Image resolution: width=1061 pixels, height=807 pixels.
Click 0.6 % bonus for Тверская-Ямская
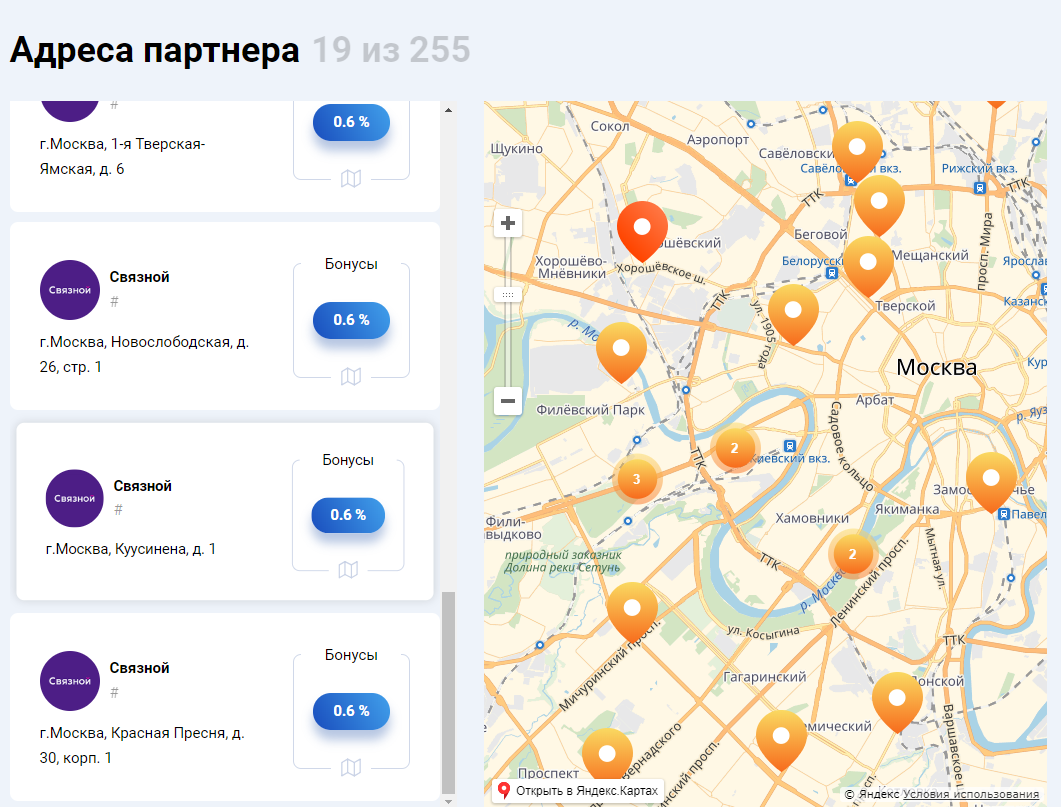[x=351, y=122]
